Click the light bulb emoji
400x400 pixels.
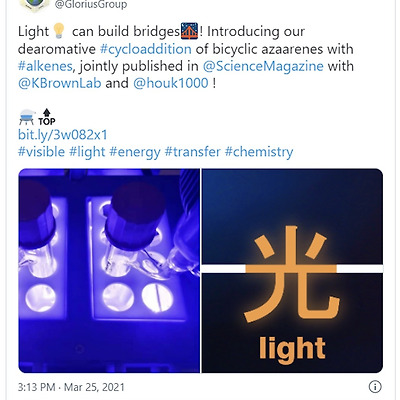click(x=59, y=31)
